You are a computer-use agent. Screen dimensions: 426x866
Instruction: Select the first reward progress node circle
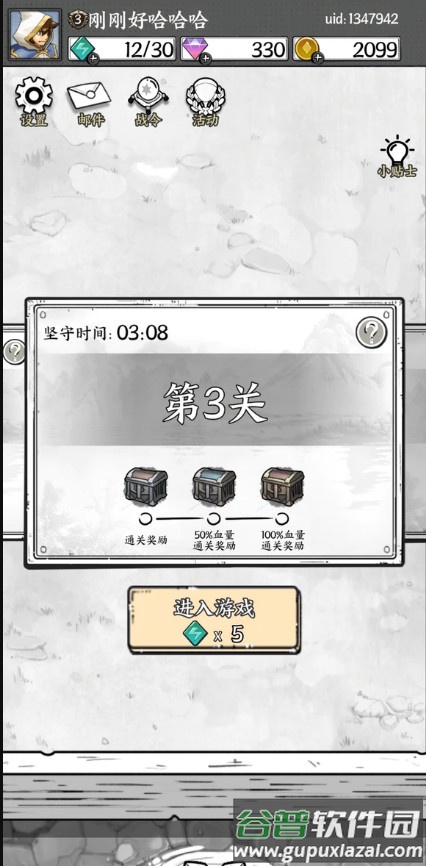pos(145,519)
